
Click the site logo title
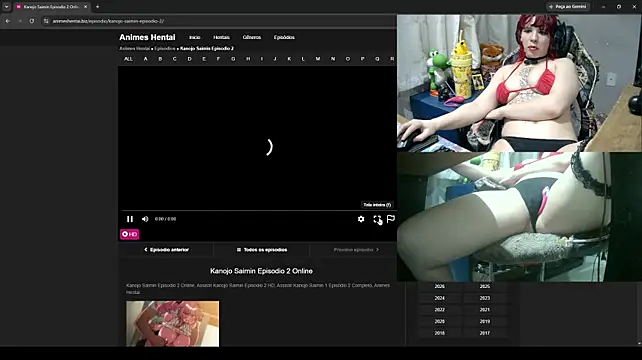tap(147, 37)
